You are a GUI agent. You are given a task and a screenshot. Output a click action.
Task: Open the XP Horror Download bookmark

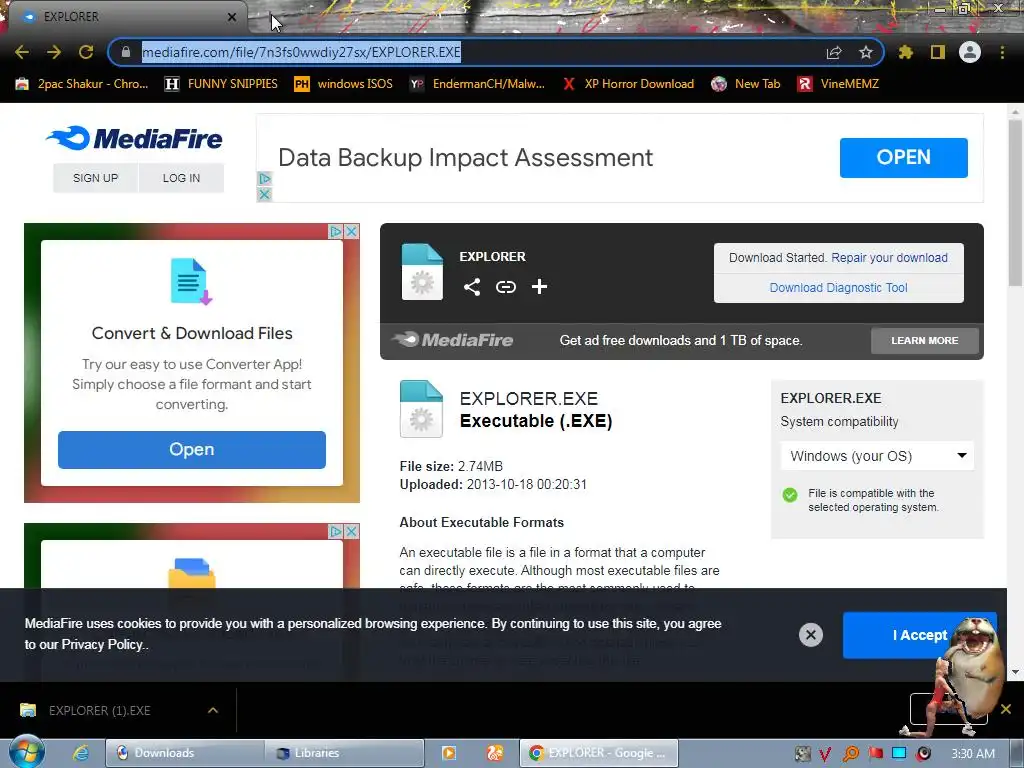(628, 84)
